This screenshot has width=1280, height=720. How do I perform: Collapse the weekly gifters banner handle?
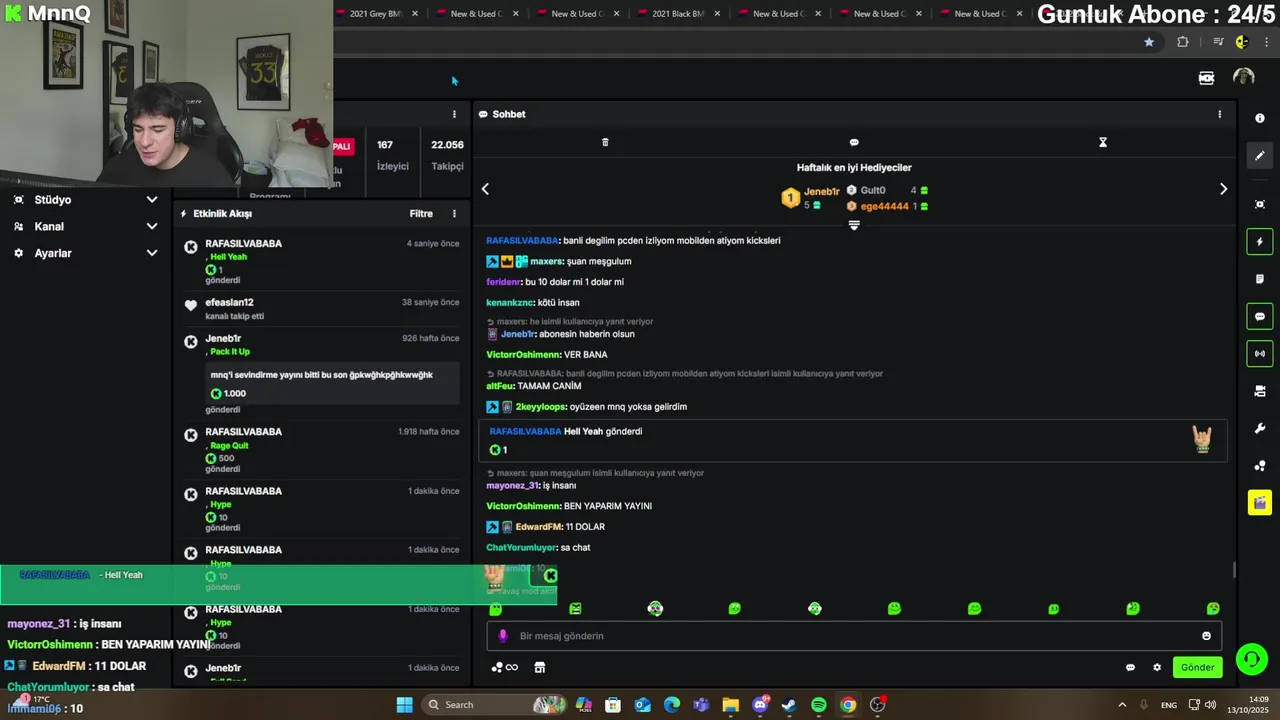(854, 225)
